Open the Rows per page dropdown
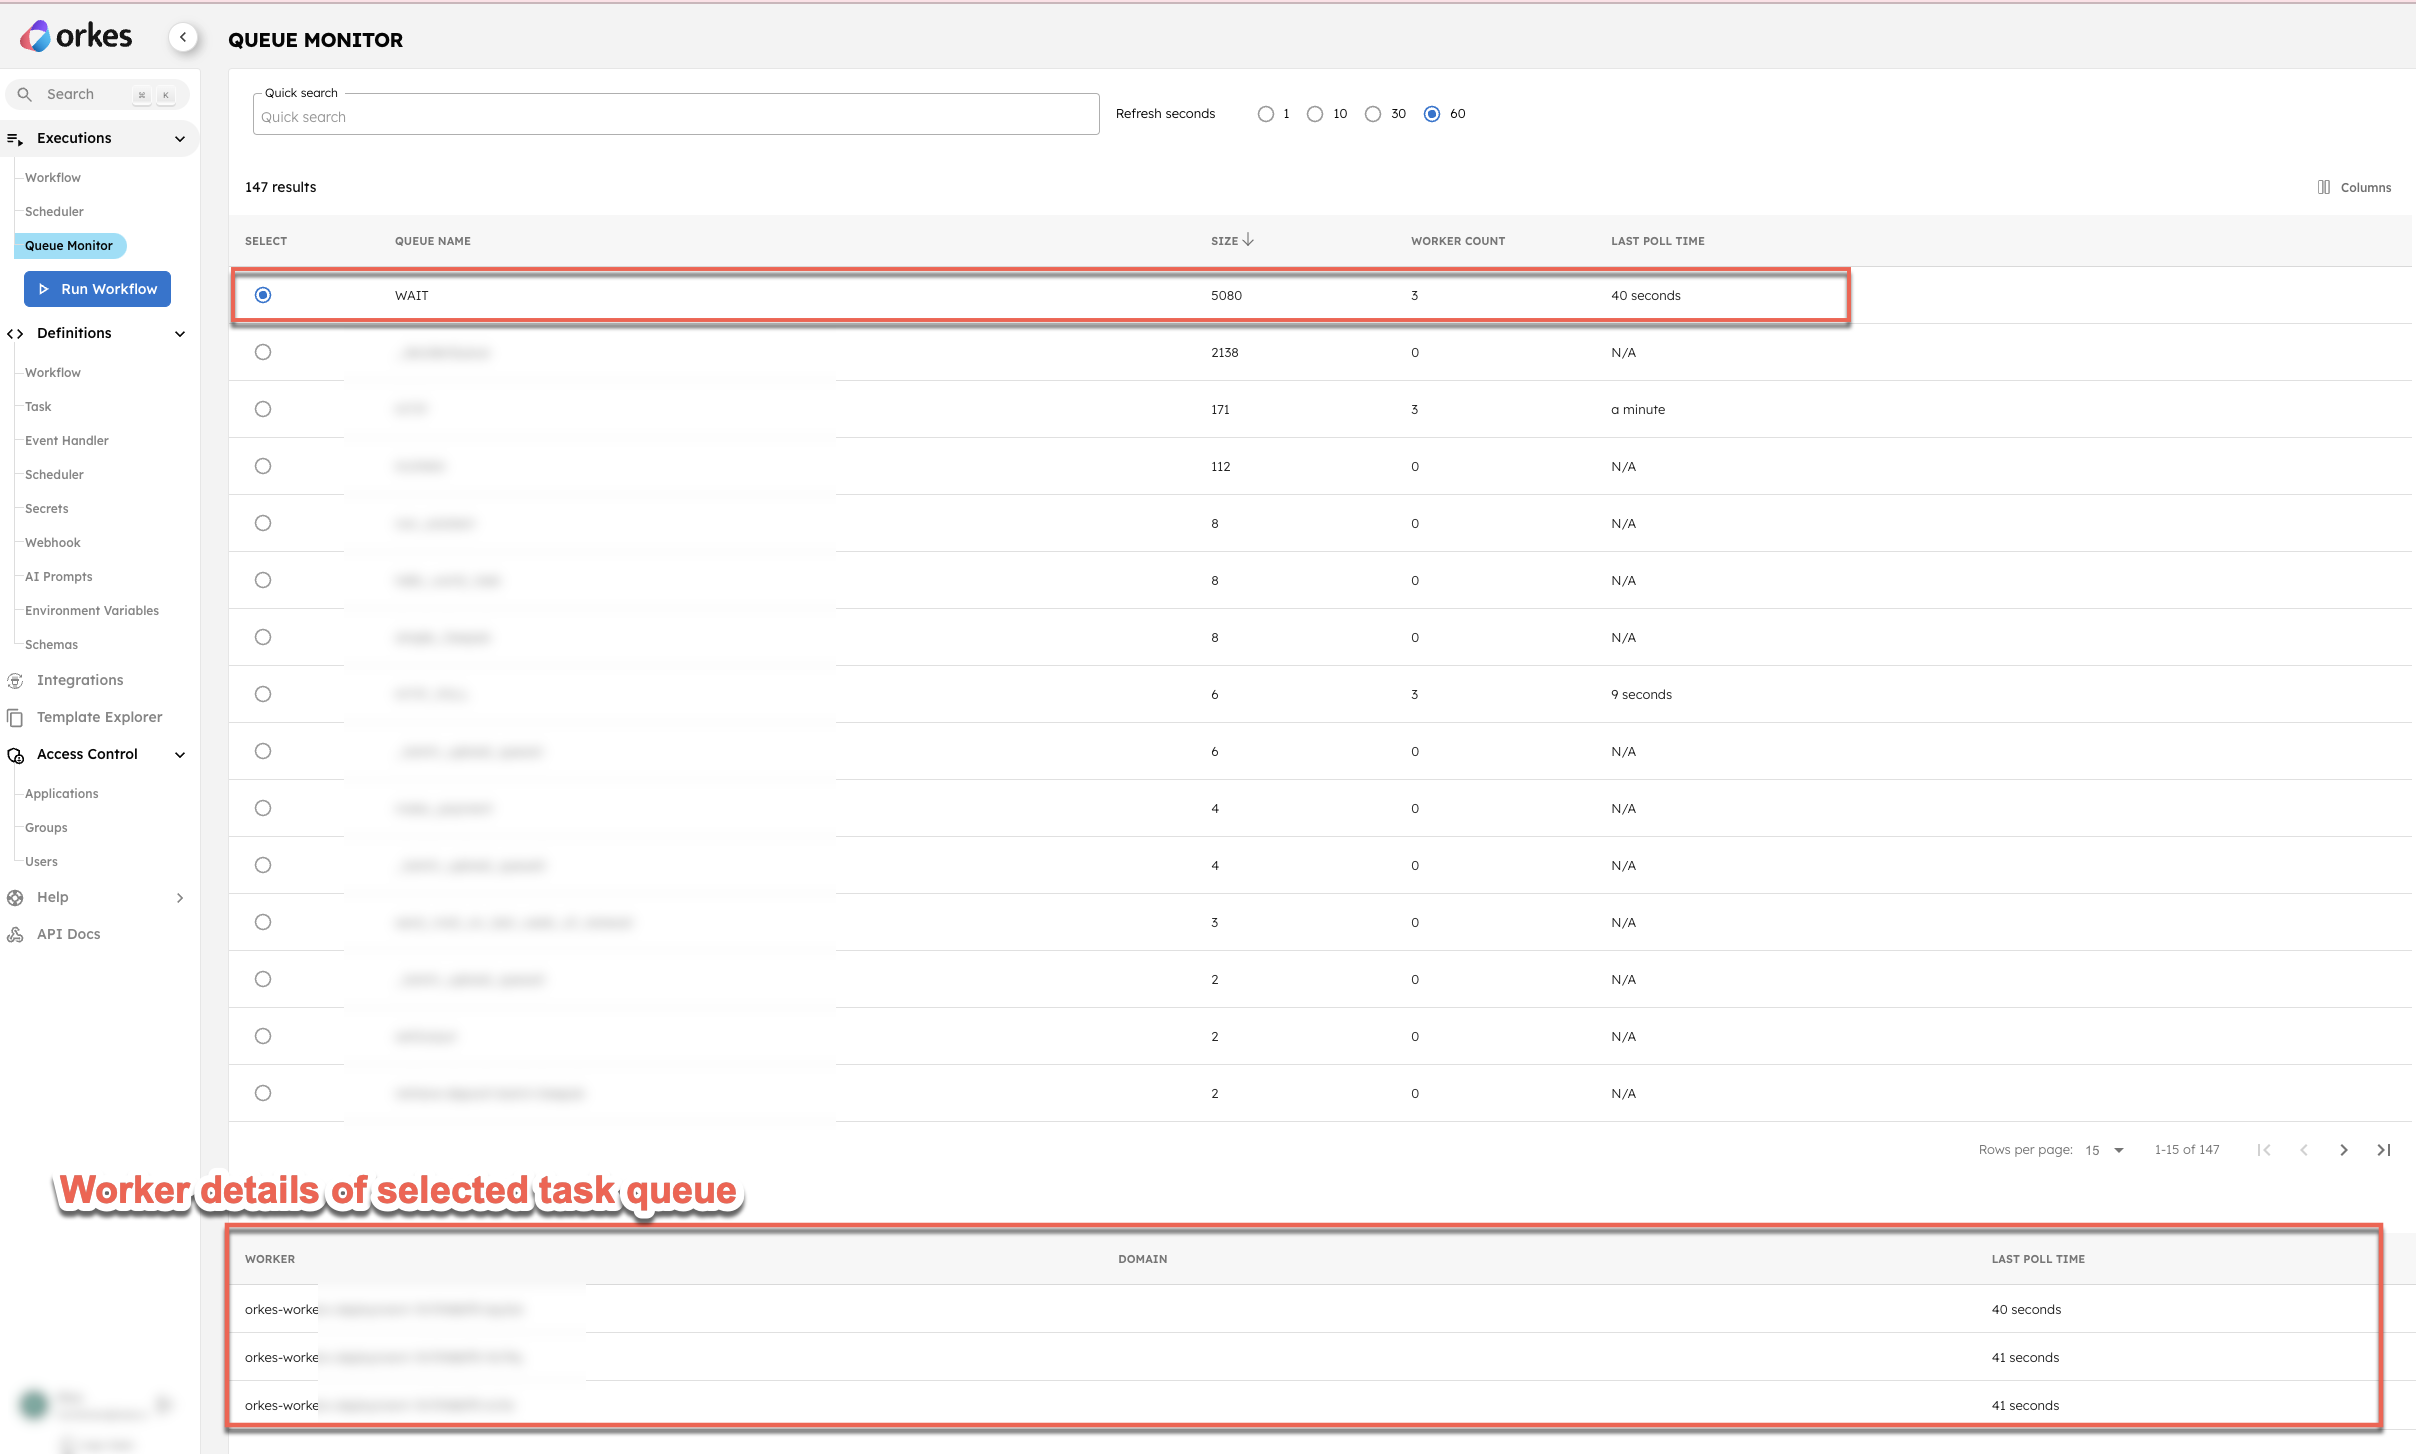Viewport: 2416px width, 1454px height. coord(2104,1150)
